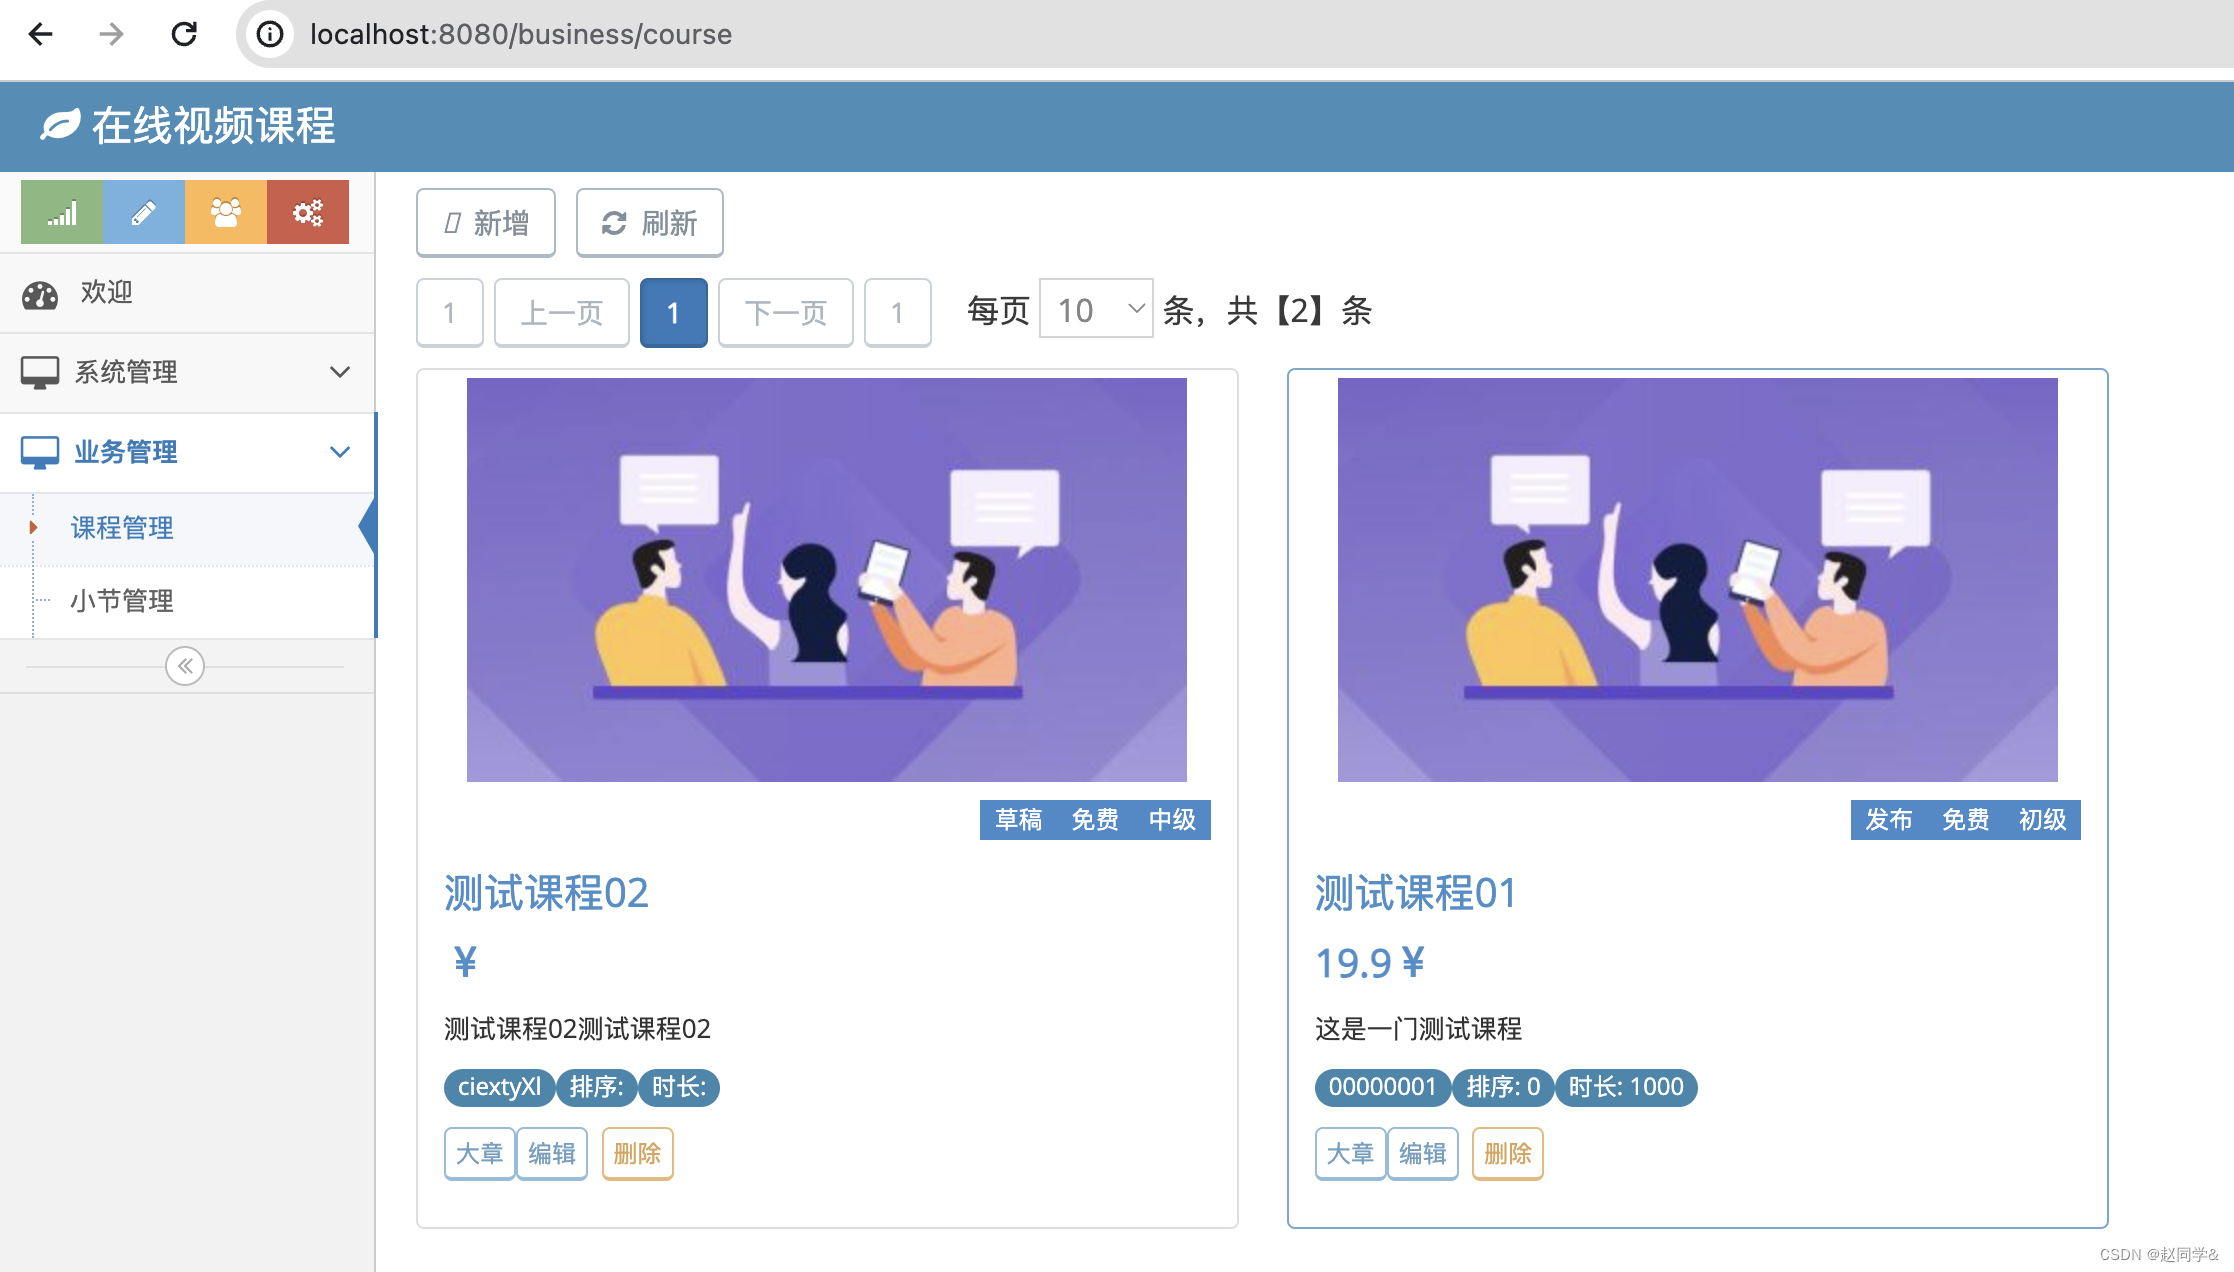Delete 测试课程02 using 删除 button
Viewport: 2234px width, 1272px height.
[637, 1154]
